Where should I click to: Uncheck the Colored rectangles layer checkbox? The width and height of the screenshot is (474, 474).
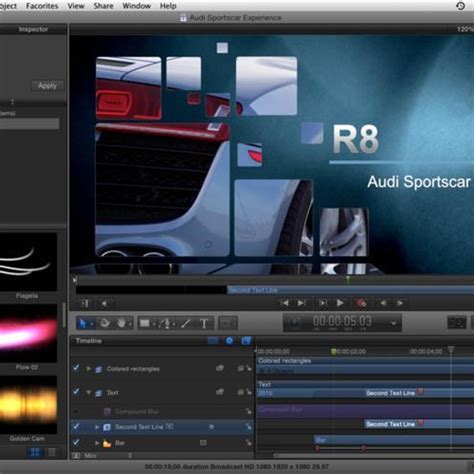(76, 368)
